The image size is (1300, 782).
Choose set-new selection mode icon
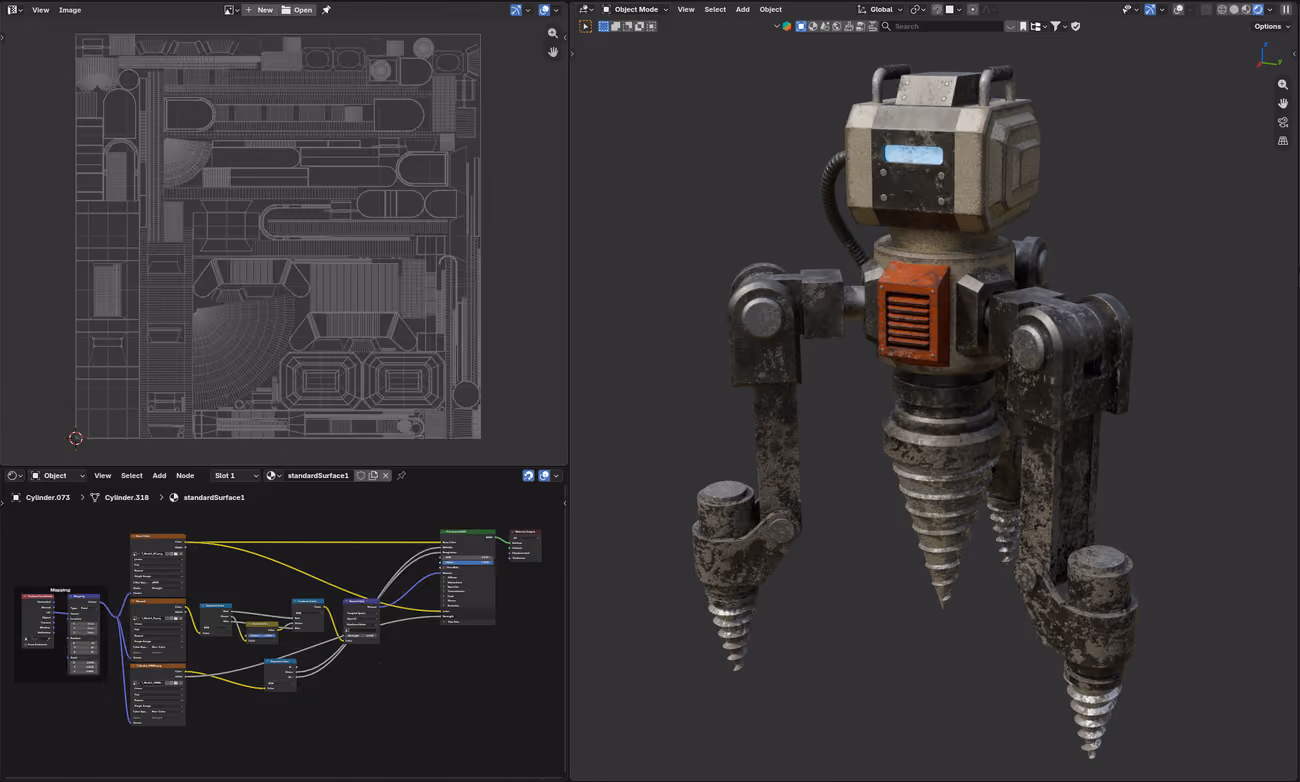pos(604,26)
